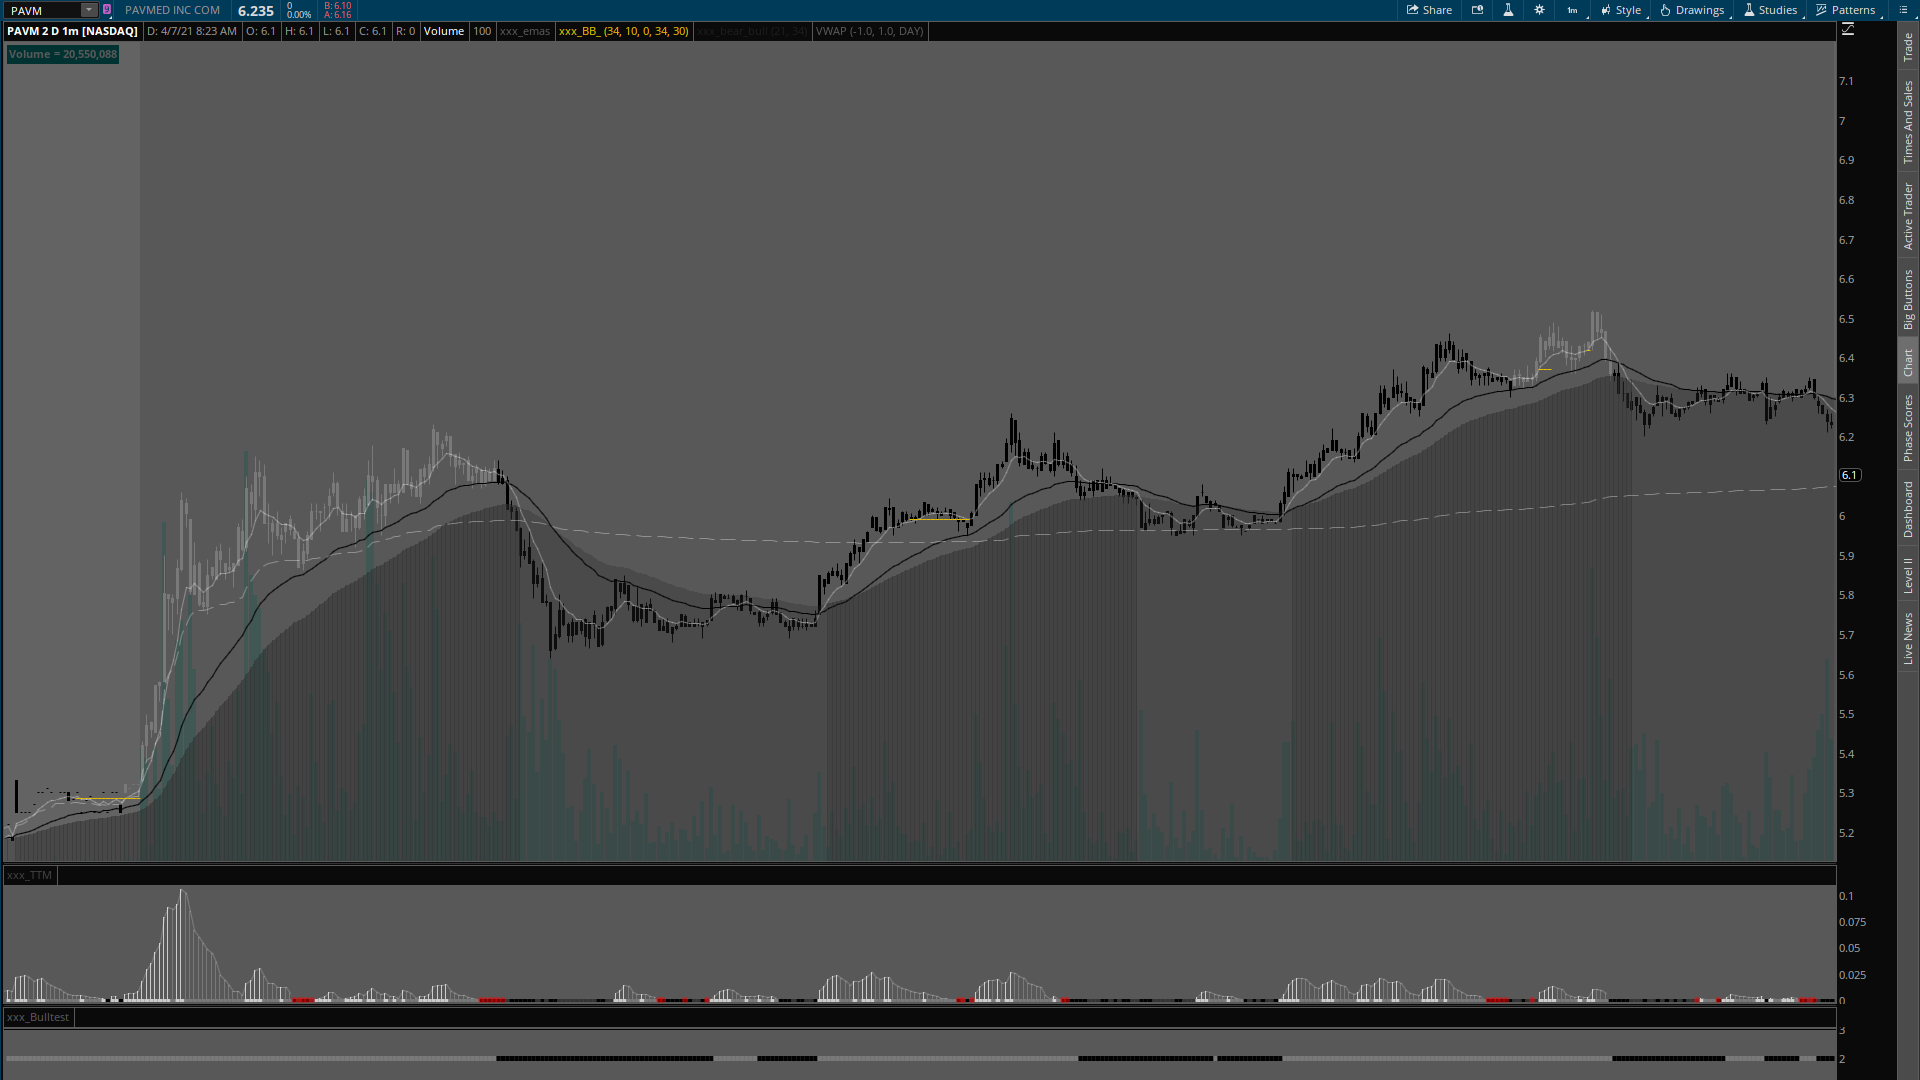The image size is (1920, 1080).
Task: Click the price axis scale icon
Action: click(1848, 30)
